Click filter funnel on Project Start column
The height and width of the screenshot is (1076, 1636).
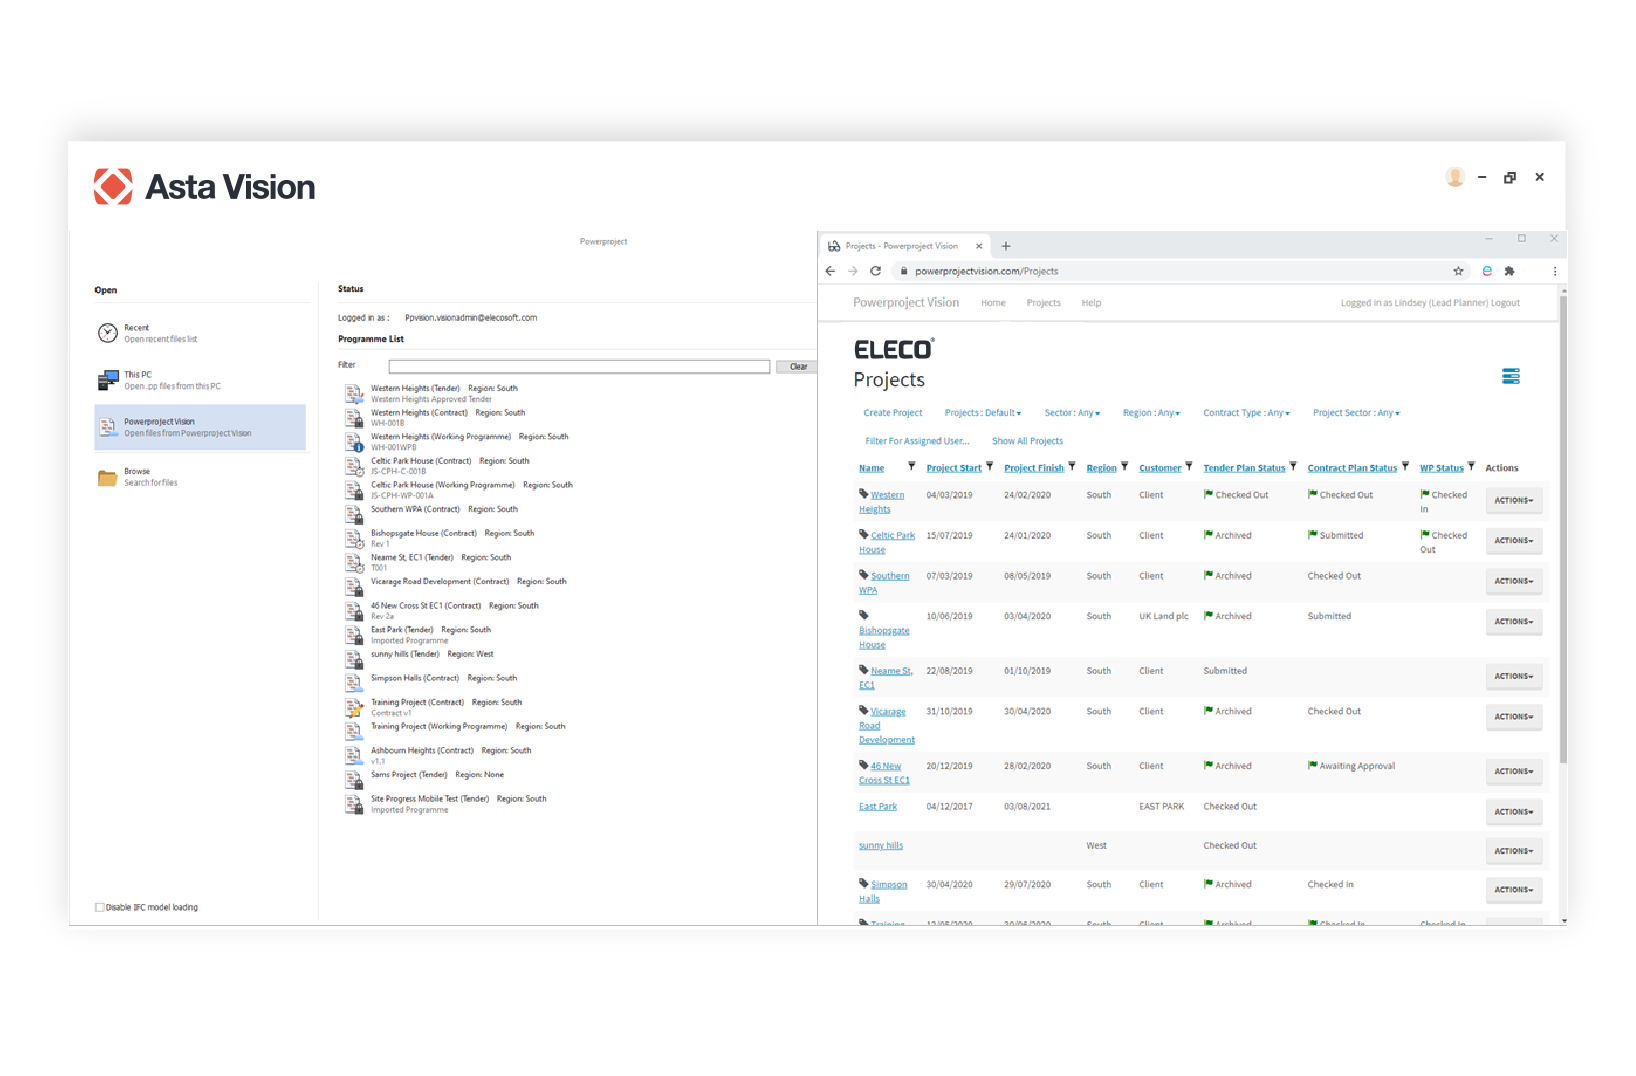coord(989,466)
